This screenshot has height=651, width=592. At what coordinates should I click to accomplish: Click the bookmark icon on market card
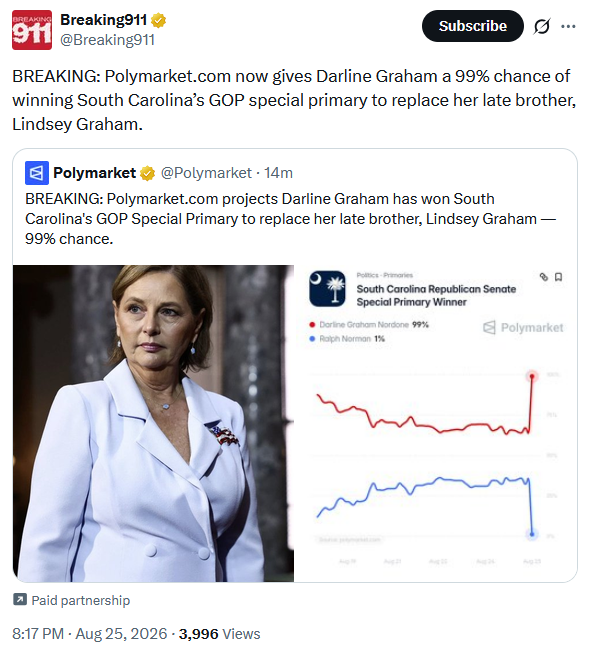point(558,277)
